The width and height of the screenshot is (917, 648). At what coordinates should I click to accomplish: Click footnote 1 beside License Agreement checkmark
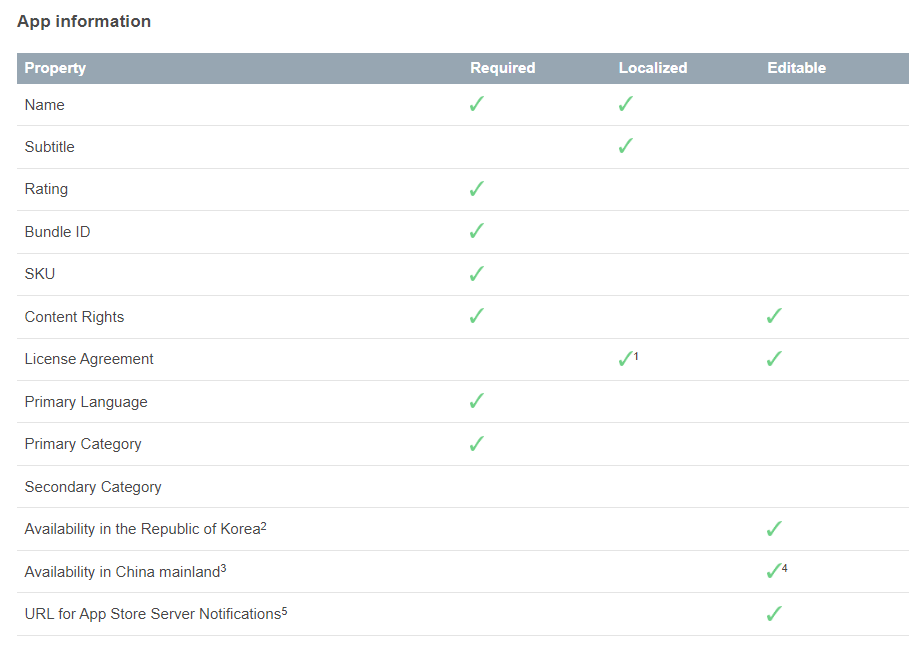point(636,355)
